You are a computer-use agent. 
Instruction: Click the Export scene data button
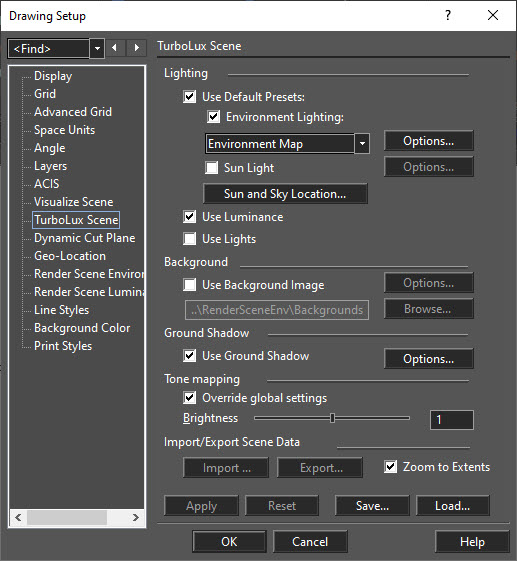point(320,468)
